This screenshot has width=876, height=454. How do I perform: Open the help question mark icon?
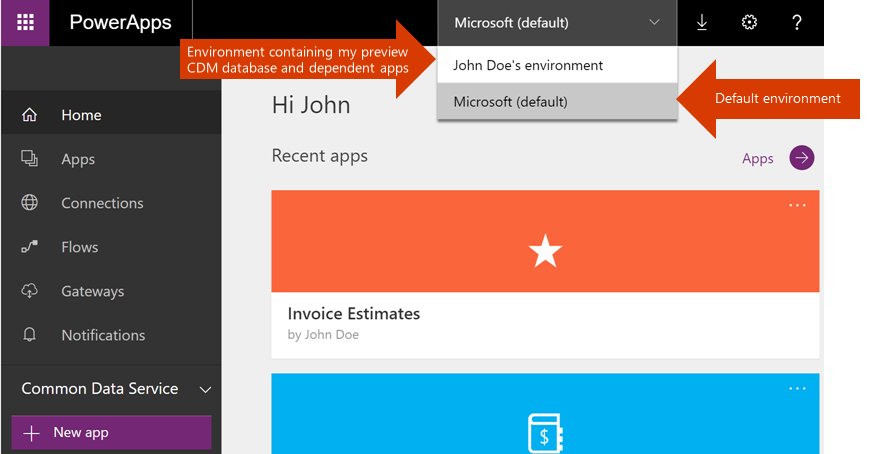[x=797, y=22]
